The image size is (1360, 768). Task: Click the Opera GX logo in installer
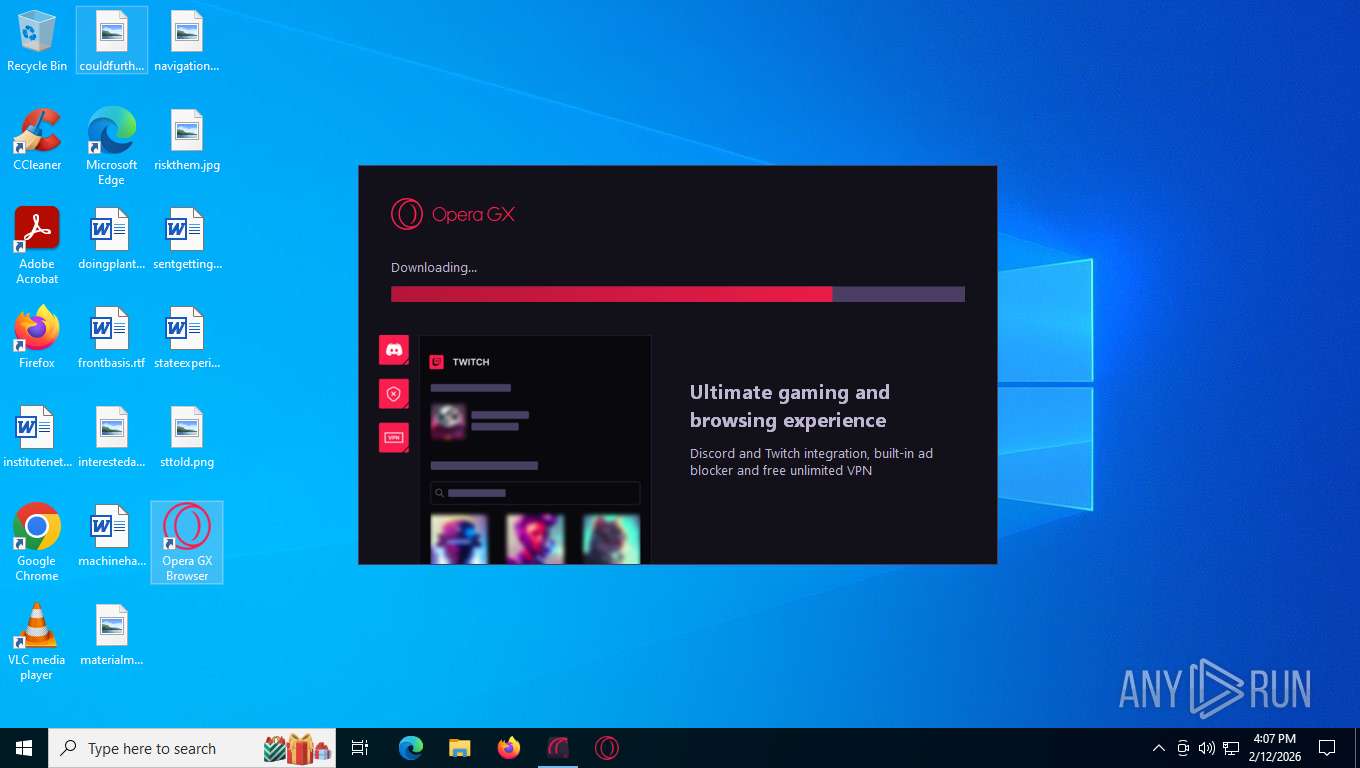coord(453,214)
